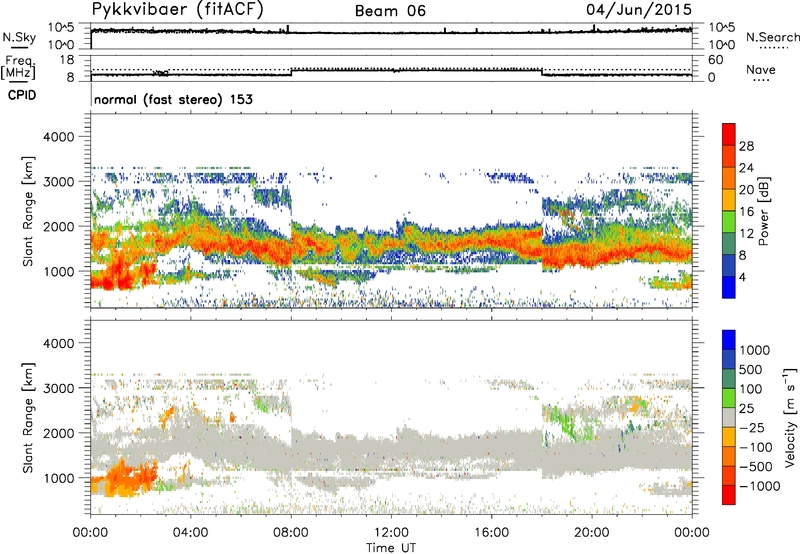Click the '1000' tick on Velocity colorbar
This screenshot has width=800, height=554.
click(754, 350)
